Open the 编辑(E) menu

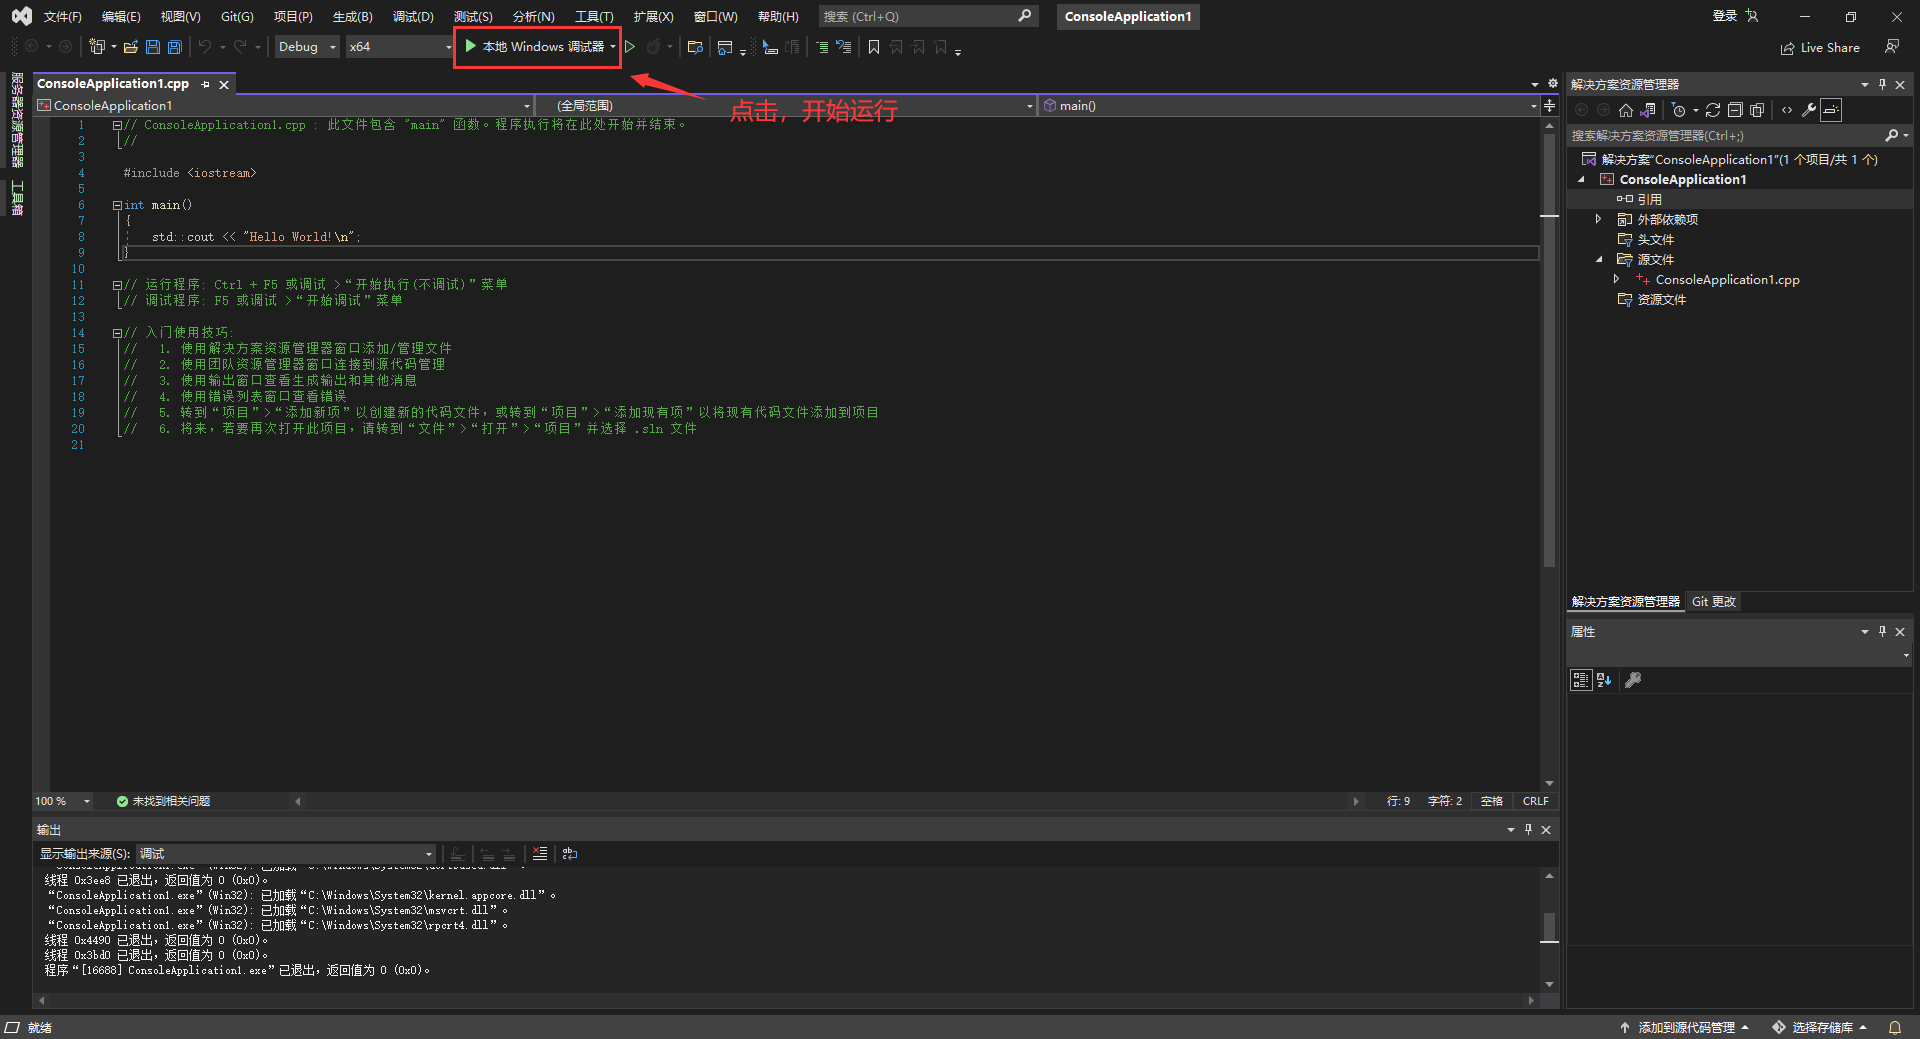(121, 17)
